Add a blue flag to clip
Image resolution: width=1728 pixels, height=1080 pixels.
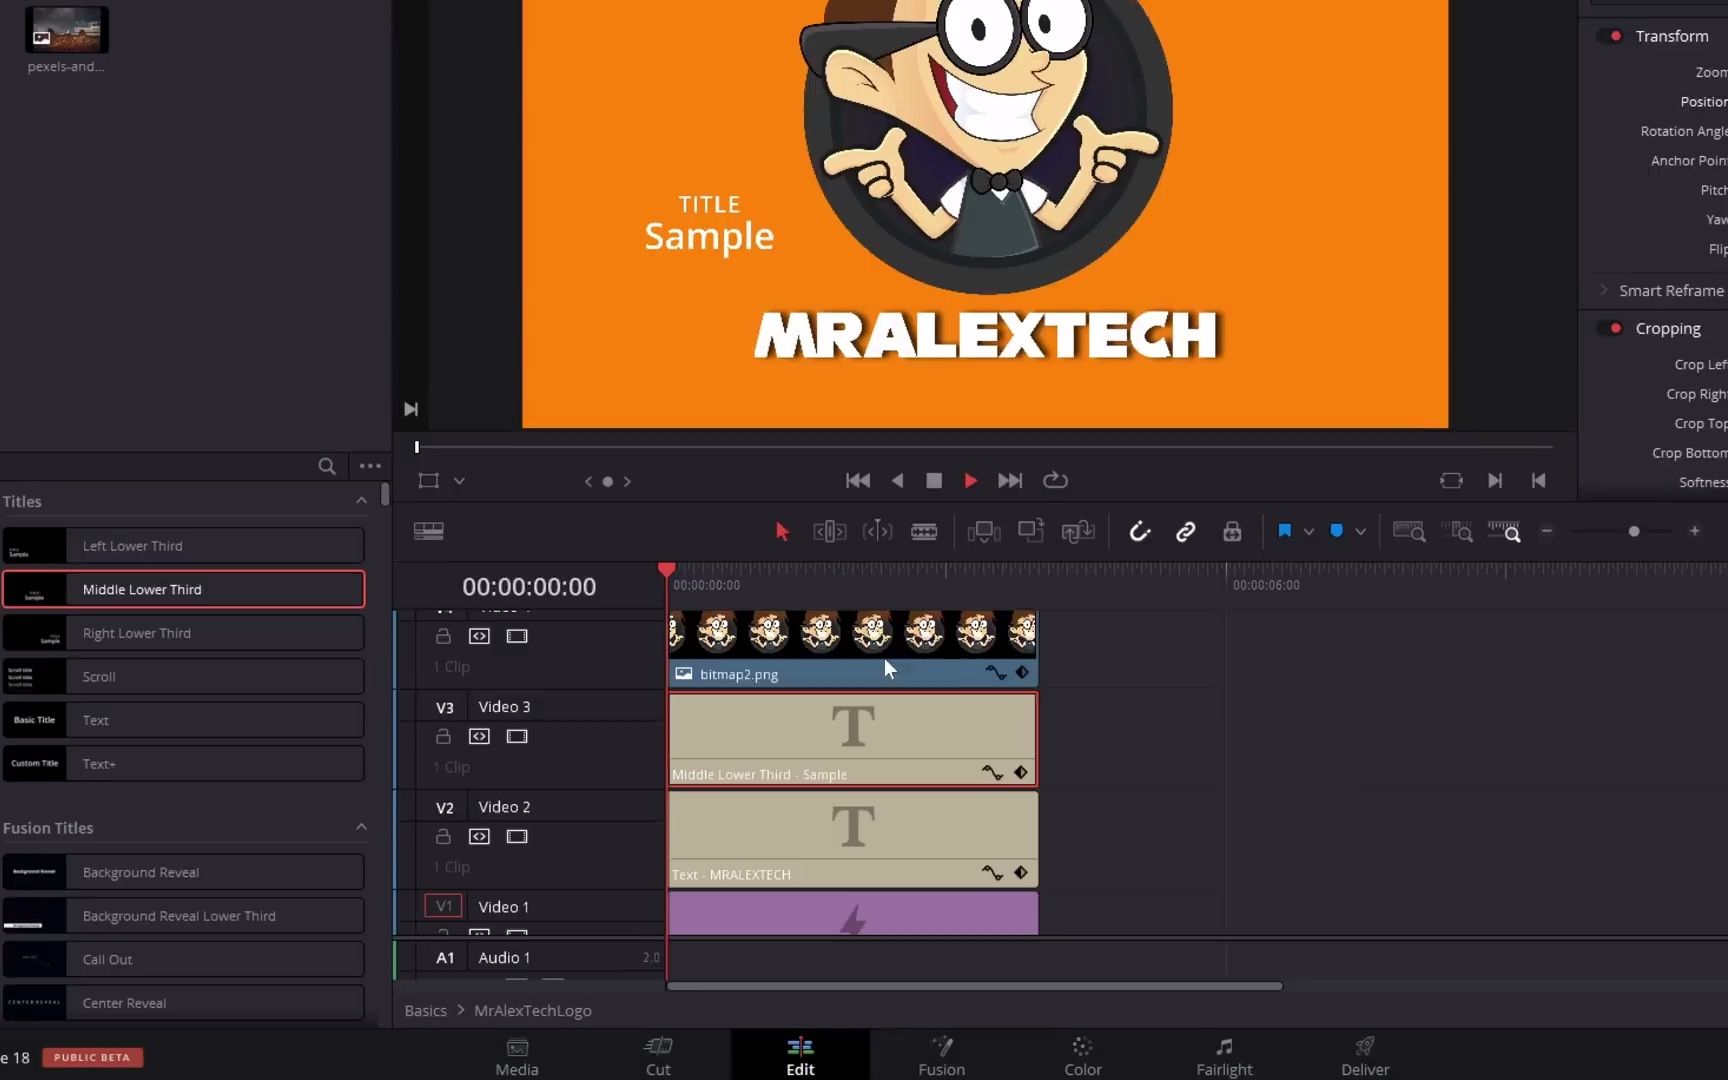(x=1284, y=531)
